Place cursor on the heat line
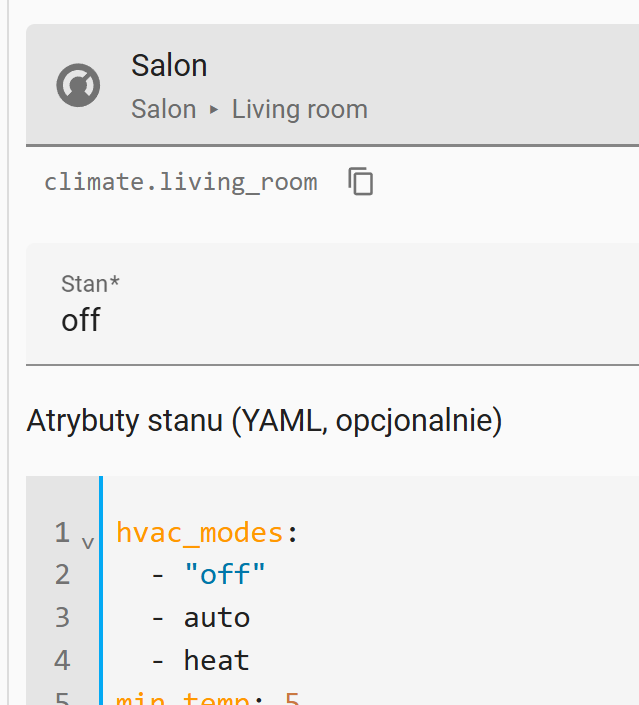This screenshot has width=639, height=705. click(x=217, y=660)
